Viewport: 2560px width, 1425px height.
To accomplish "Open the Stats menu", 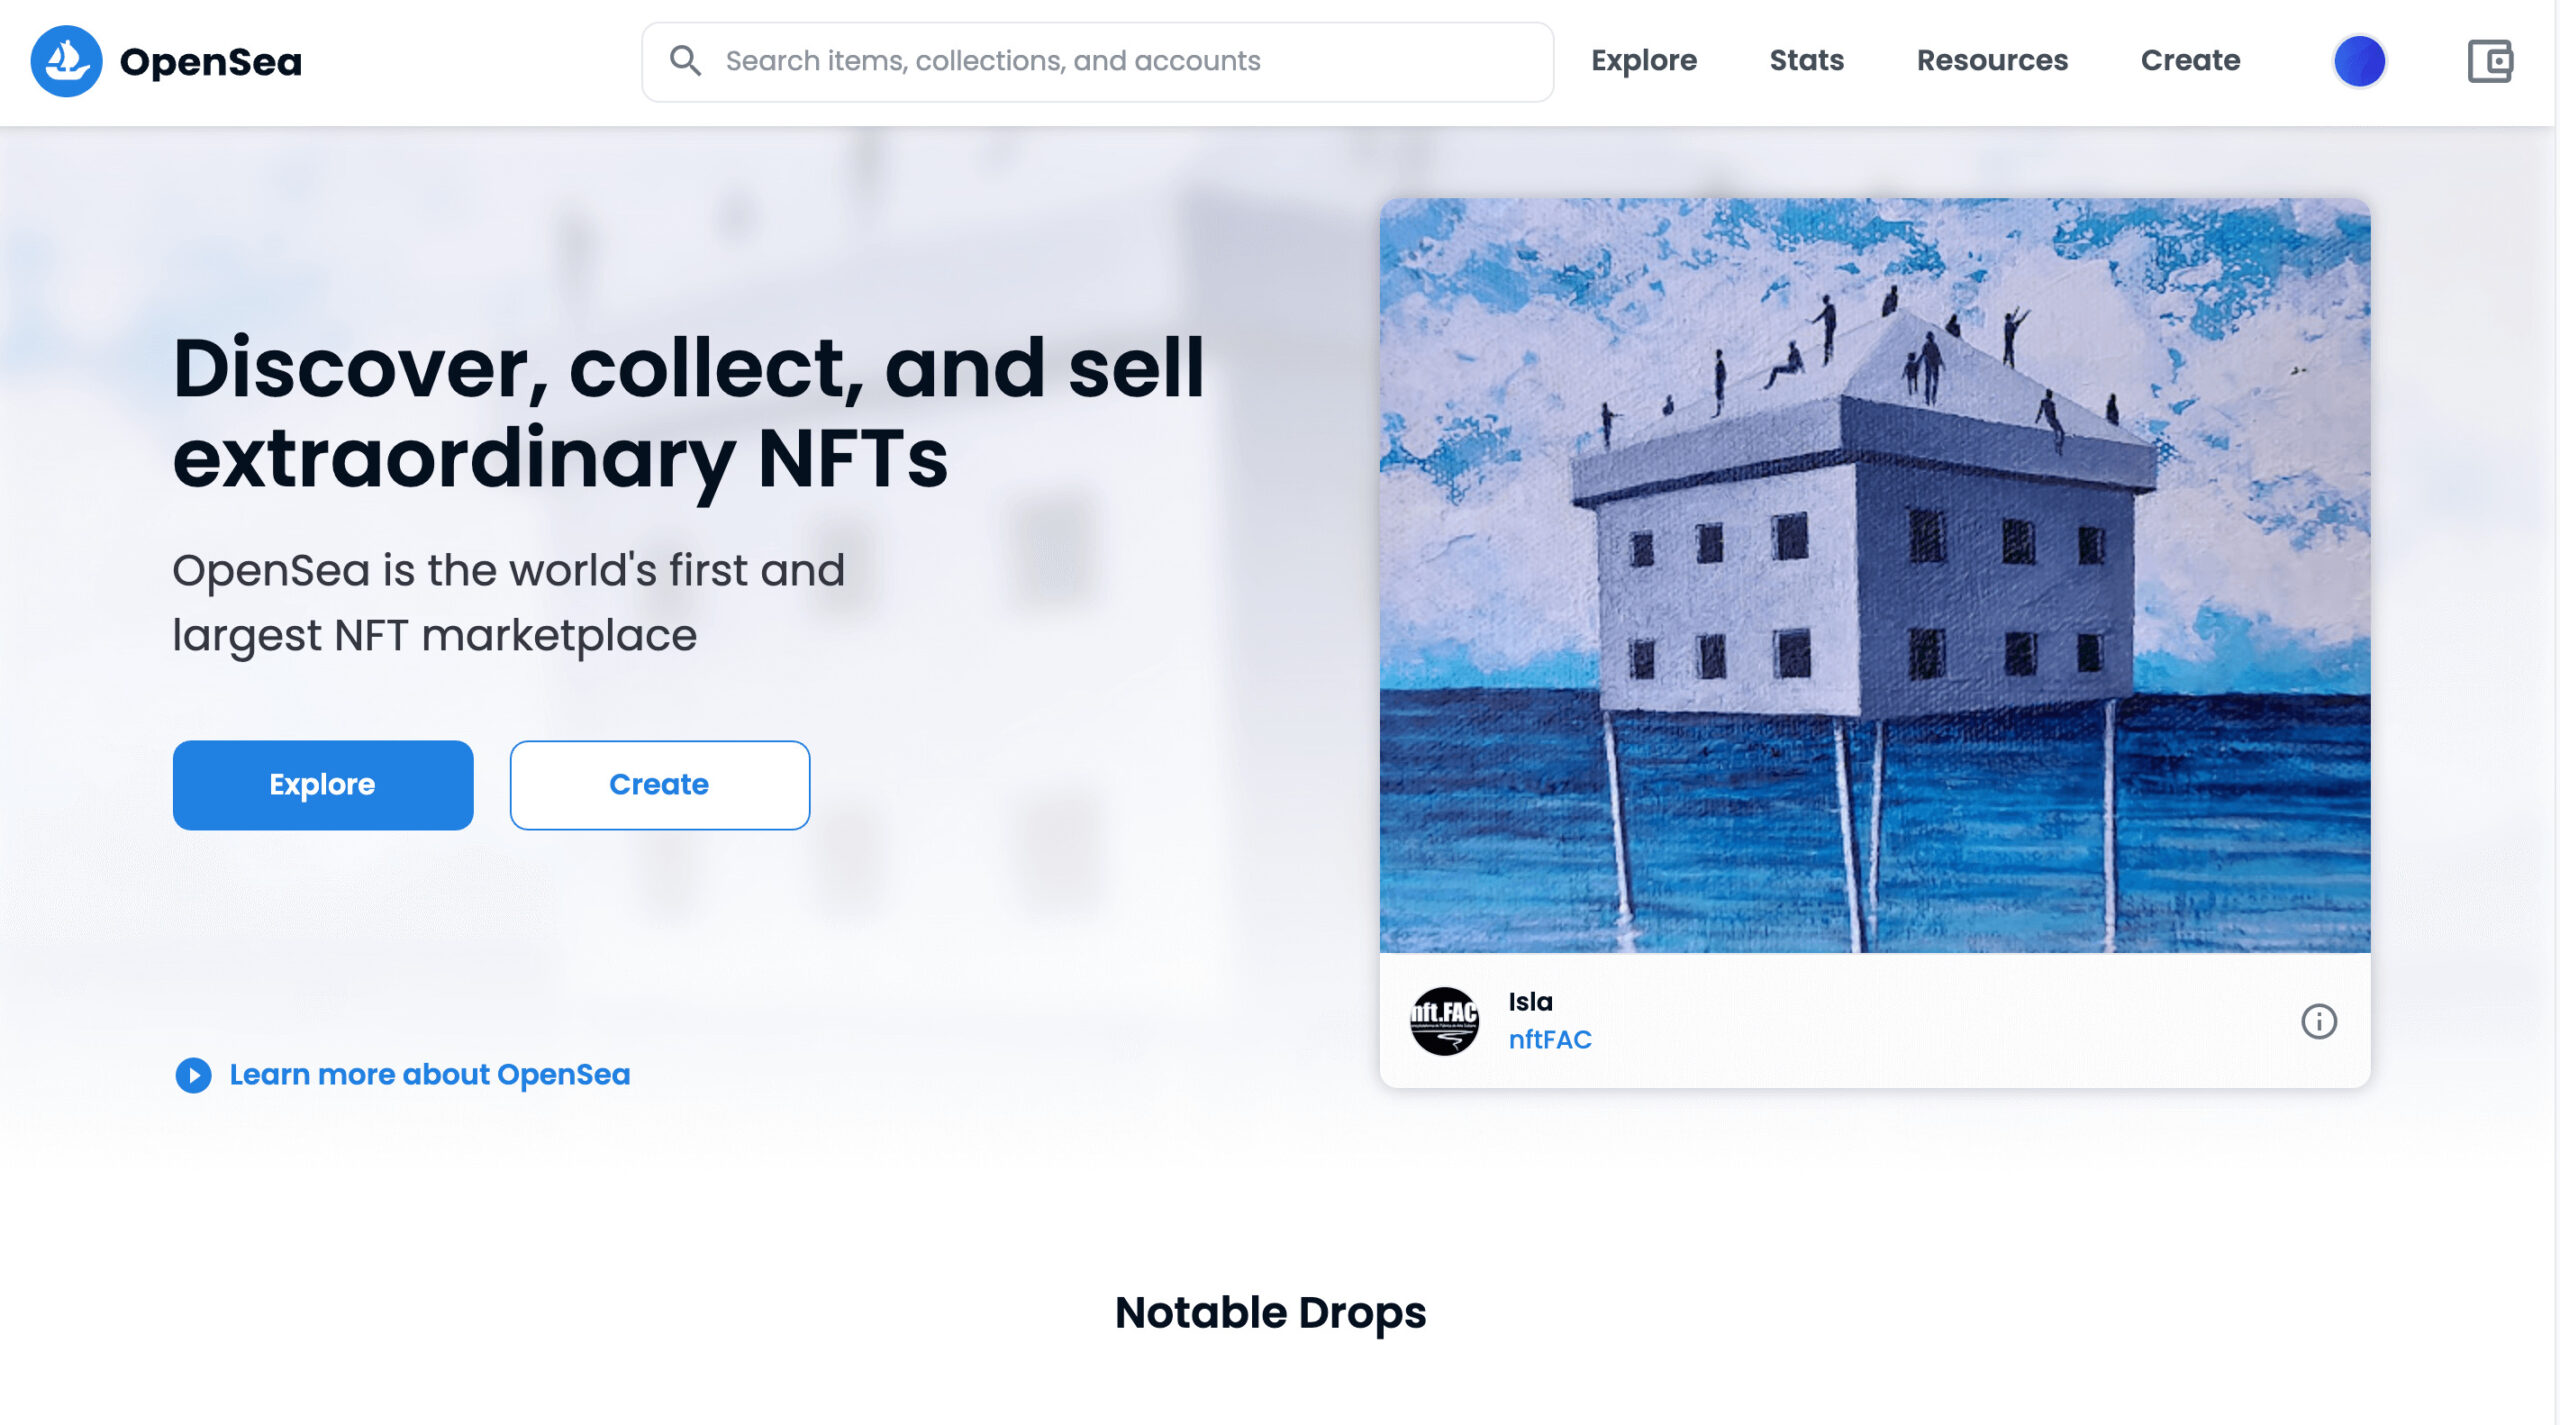I will (1806, 61).
